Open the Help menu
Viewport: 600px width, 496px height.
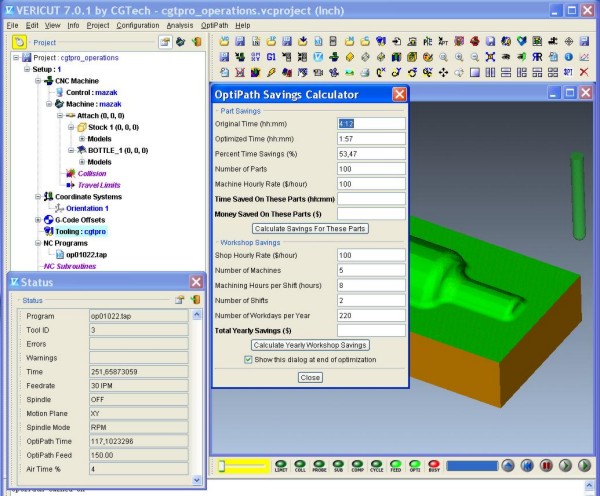point(243,25)
